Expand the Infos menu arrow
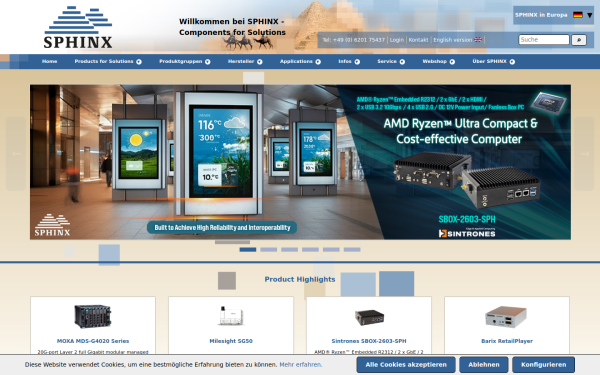This screenshot has width=600, height=375. coord(357,62)
